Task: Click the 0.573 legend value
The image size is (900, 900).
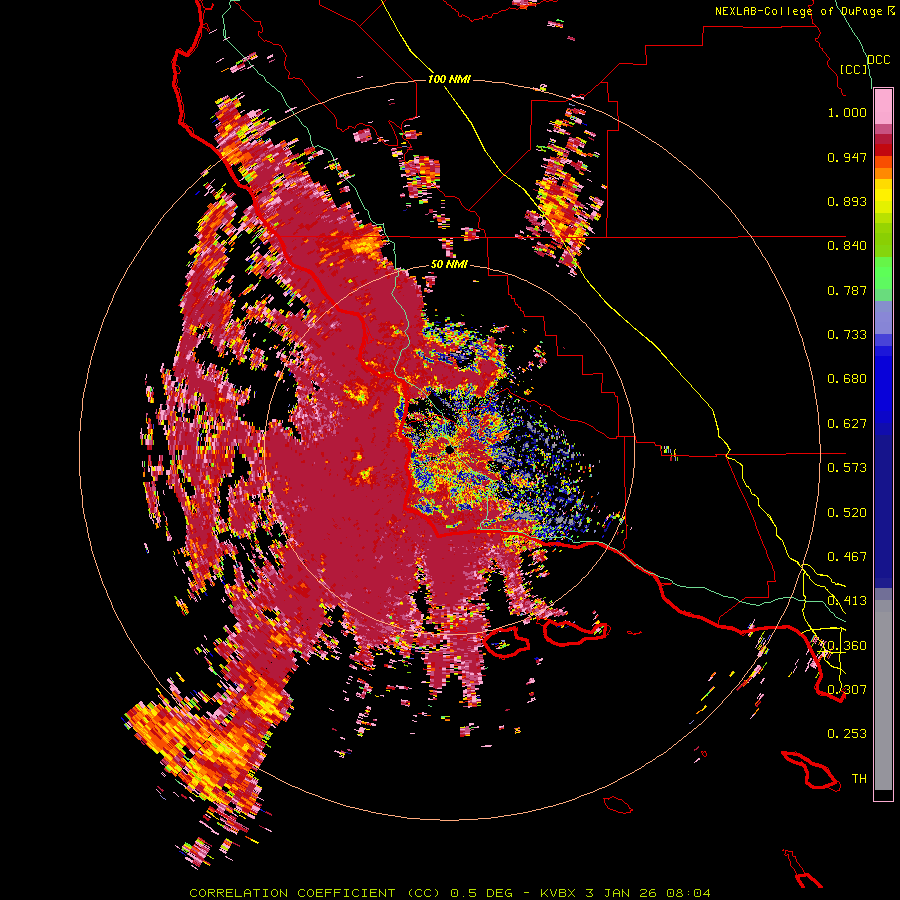Action: 847,468
